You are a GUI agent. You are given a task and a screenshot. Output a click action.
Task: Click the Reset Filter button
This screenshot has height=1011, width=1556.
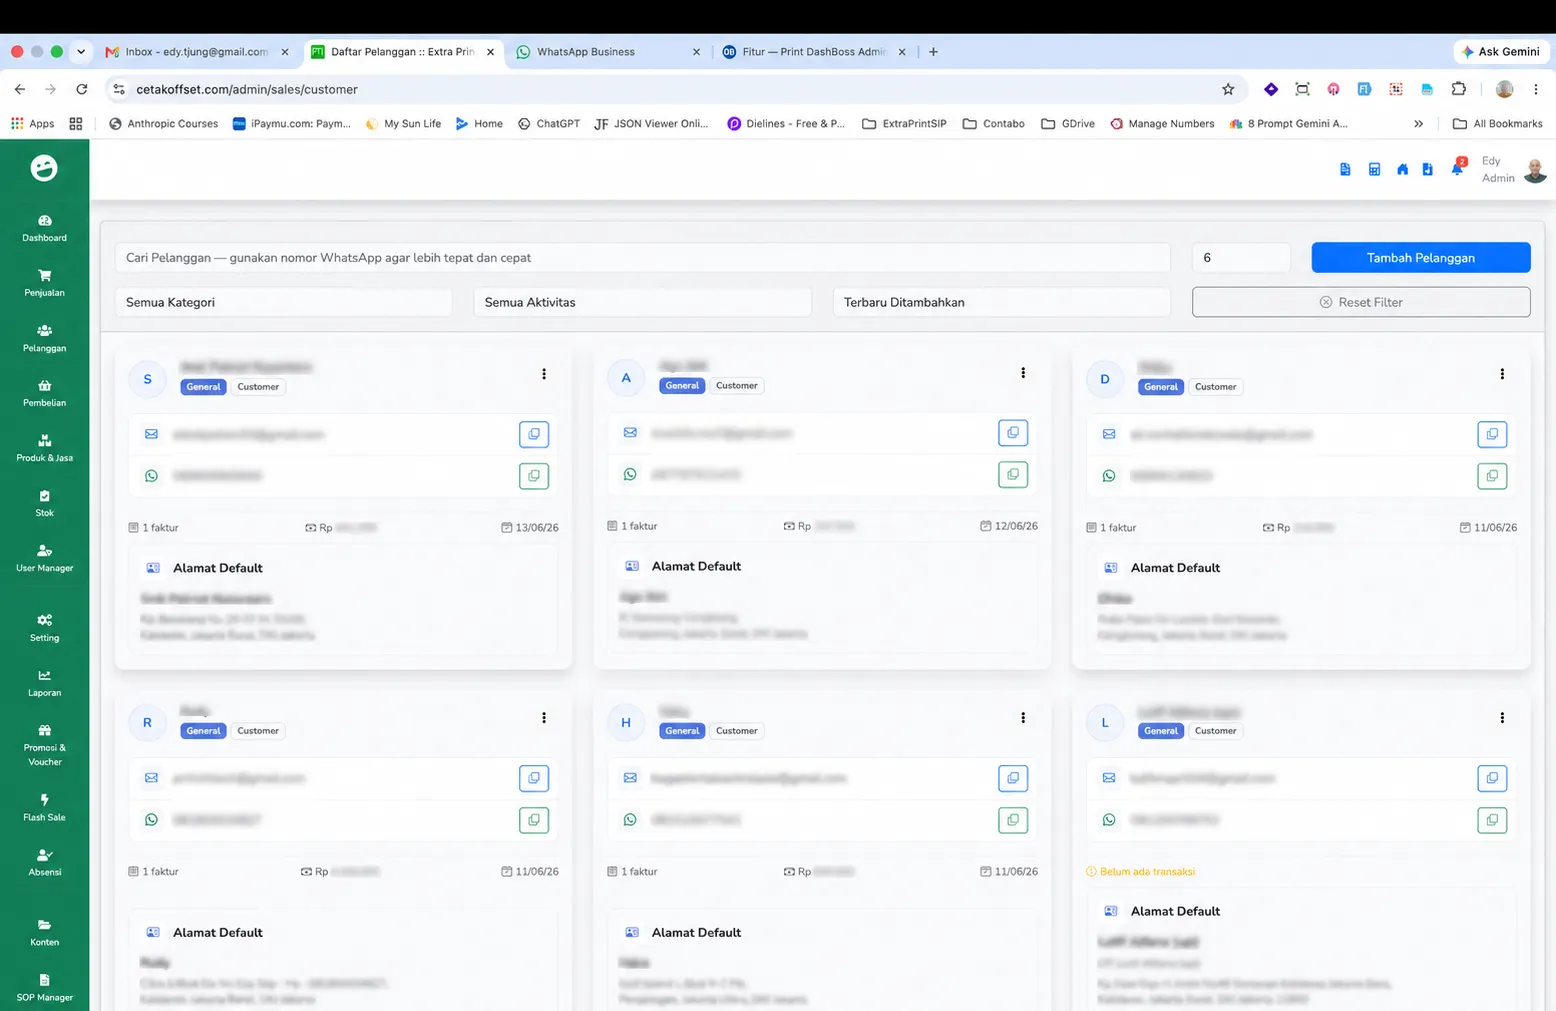point(1361,302)
